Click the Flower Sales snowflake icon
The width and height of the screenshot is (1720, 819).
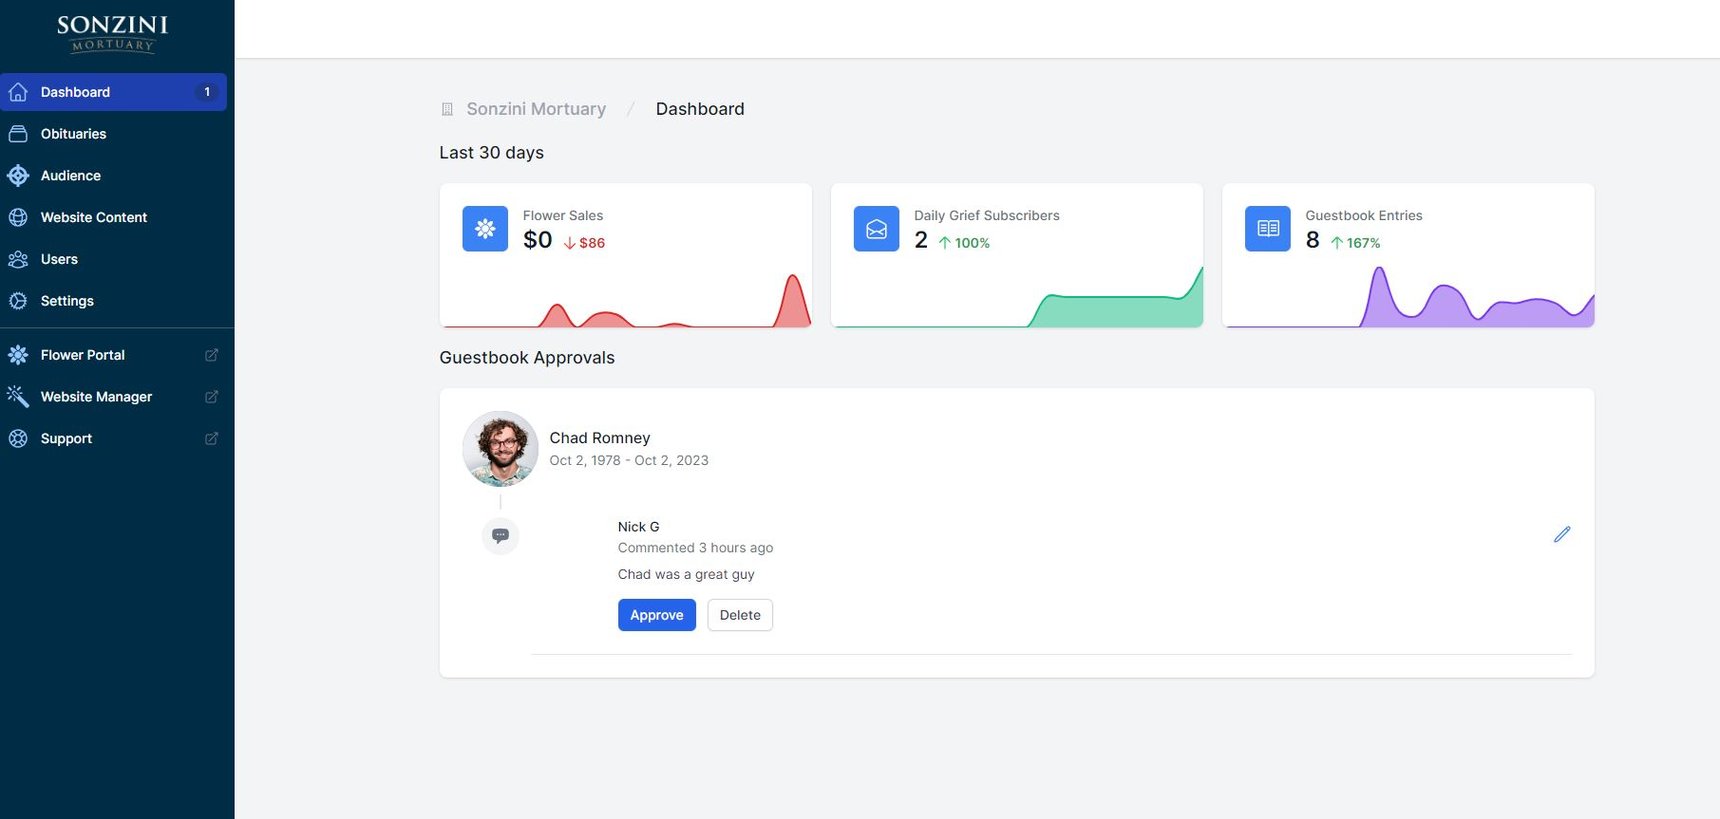[485, 229]
